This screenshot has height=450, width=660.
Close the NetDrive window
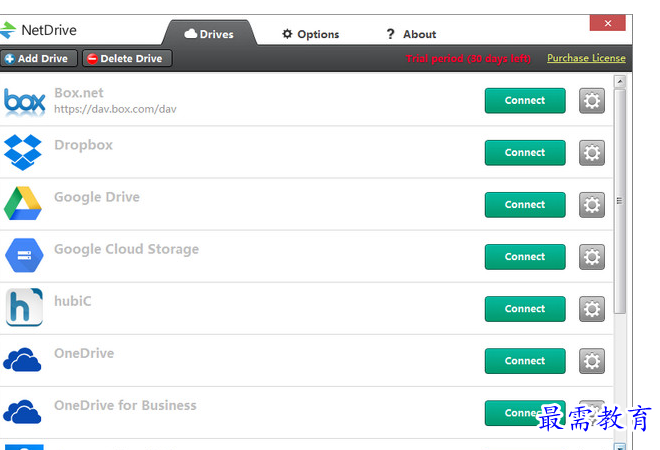pyautogui.click(x=607, y=23)
